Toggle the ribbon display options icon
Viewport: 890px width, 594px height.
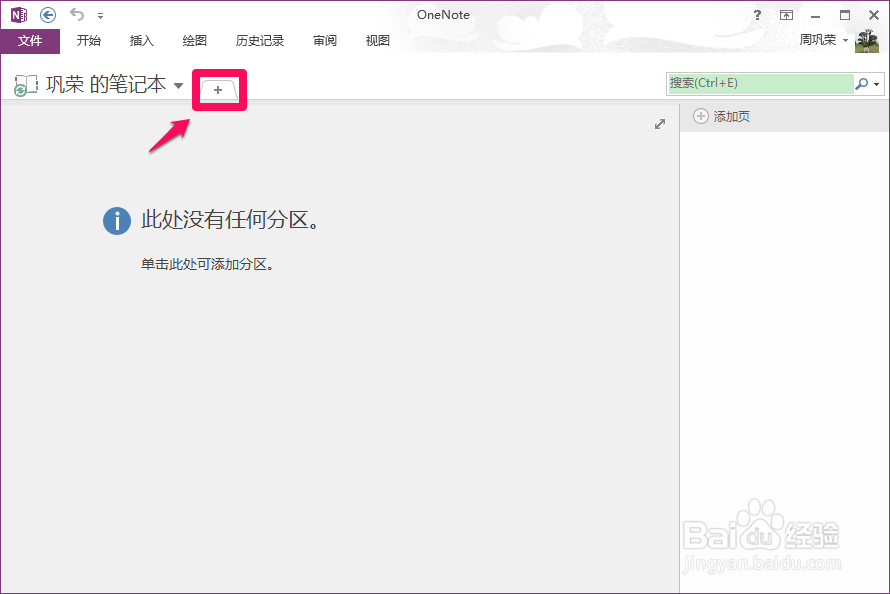[x=786, y=15]
